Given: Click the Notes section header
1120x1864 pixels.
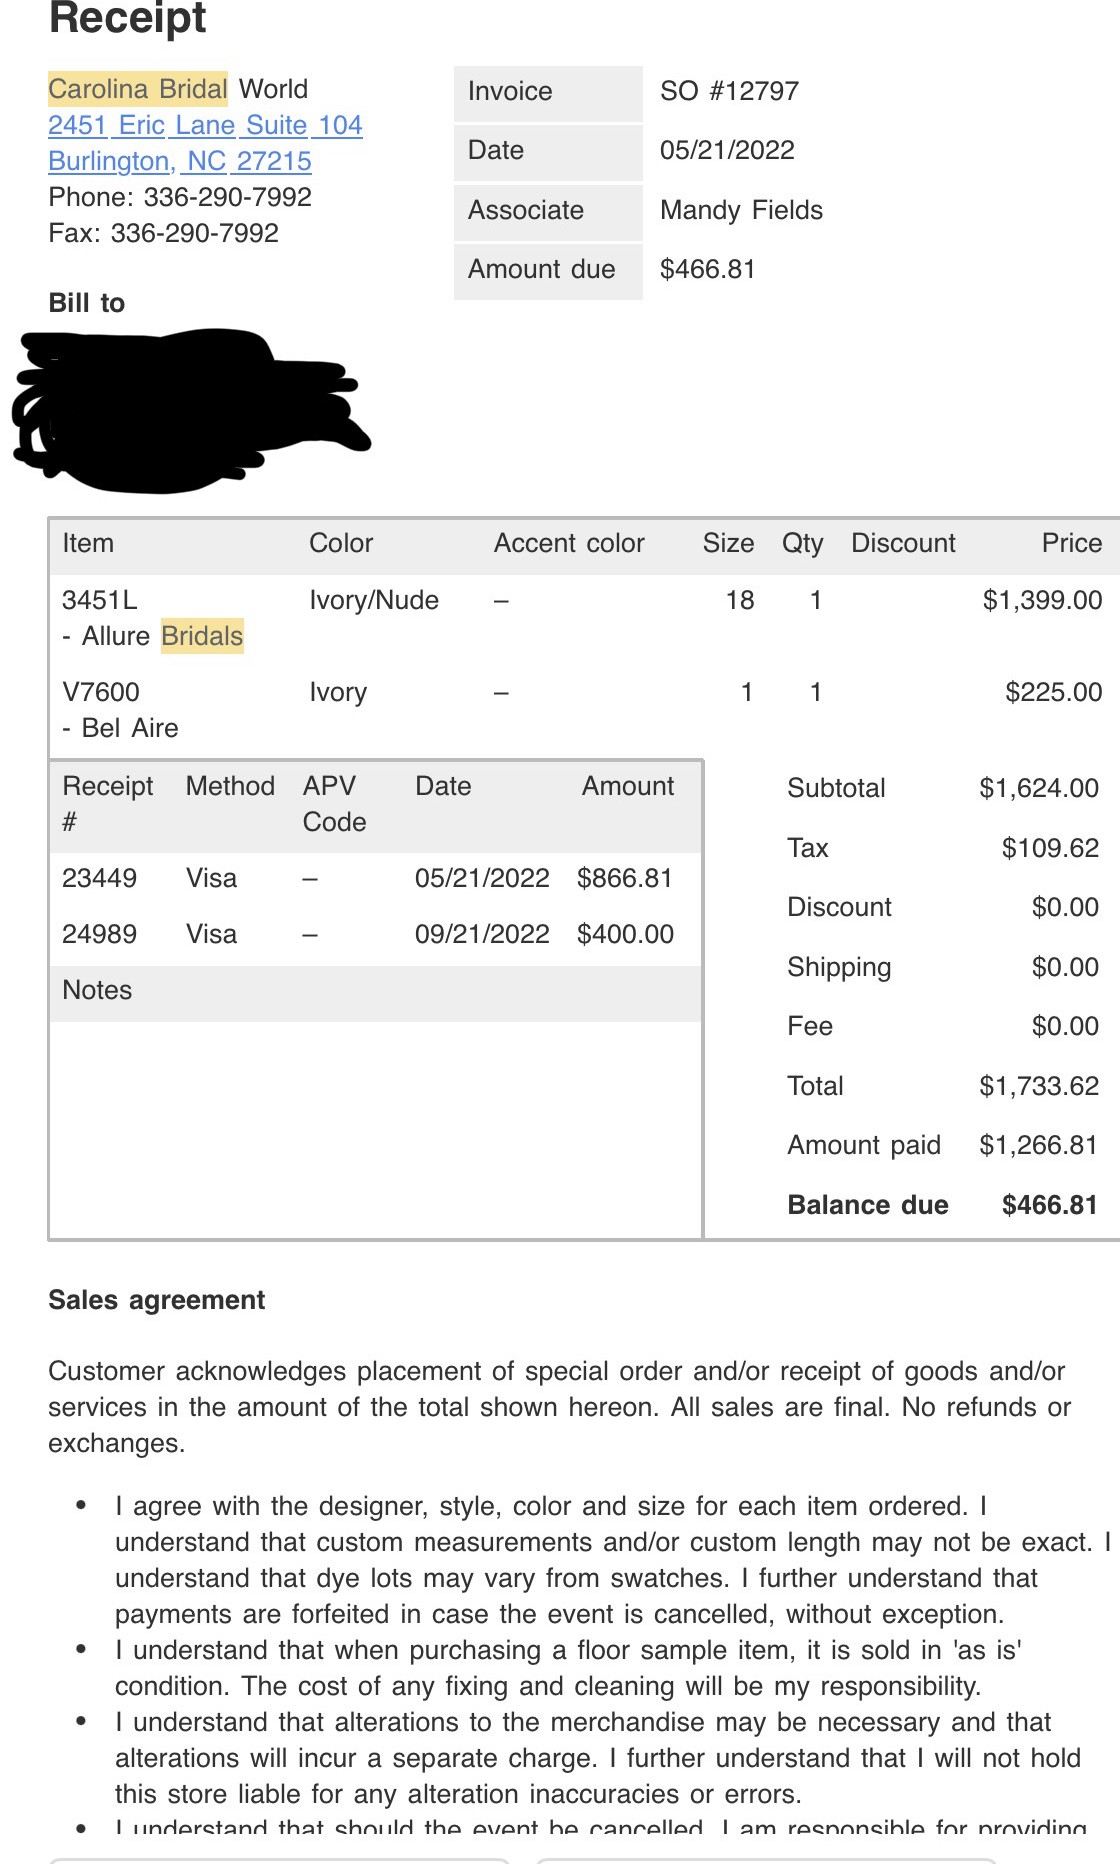Looking at the screenshot, I should [97, 991].
